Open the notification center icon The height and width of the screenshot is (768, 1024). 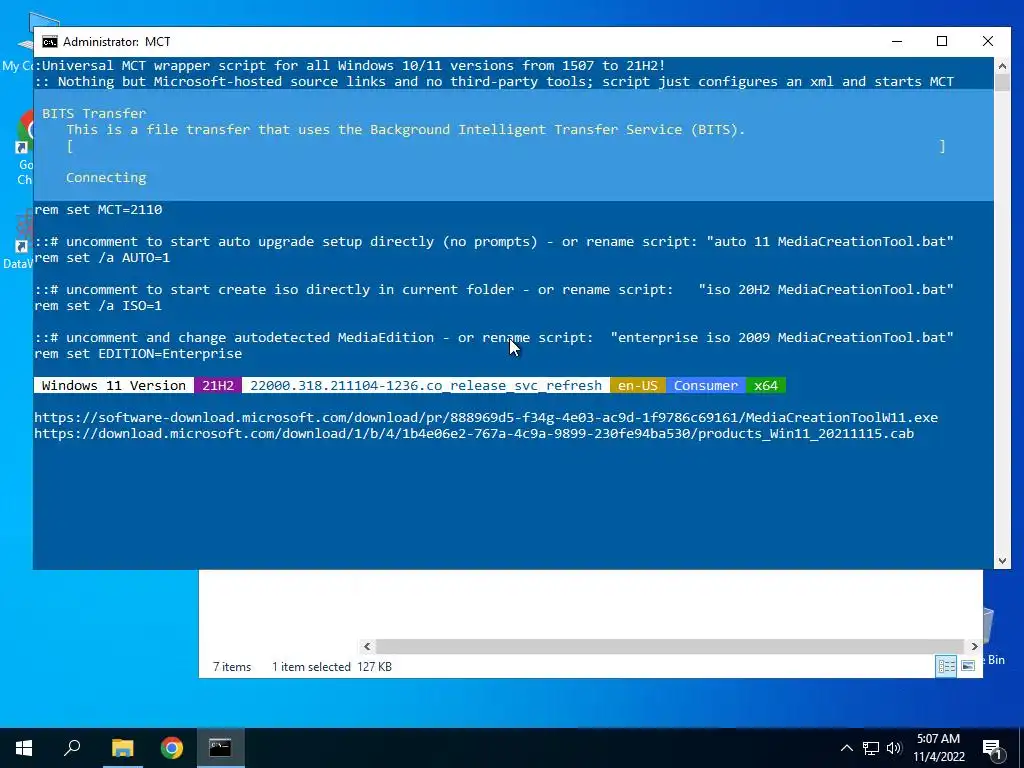click(x=993, y=748)
